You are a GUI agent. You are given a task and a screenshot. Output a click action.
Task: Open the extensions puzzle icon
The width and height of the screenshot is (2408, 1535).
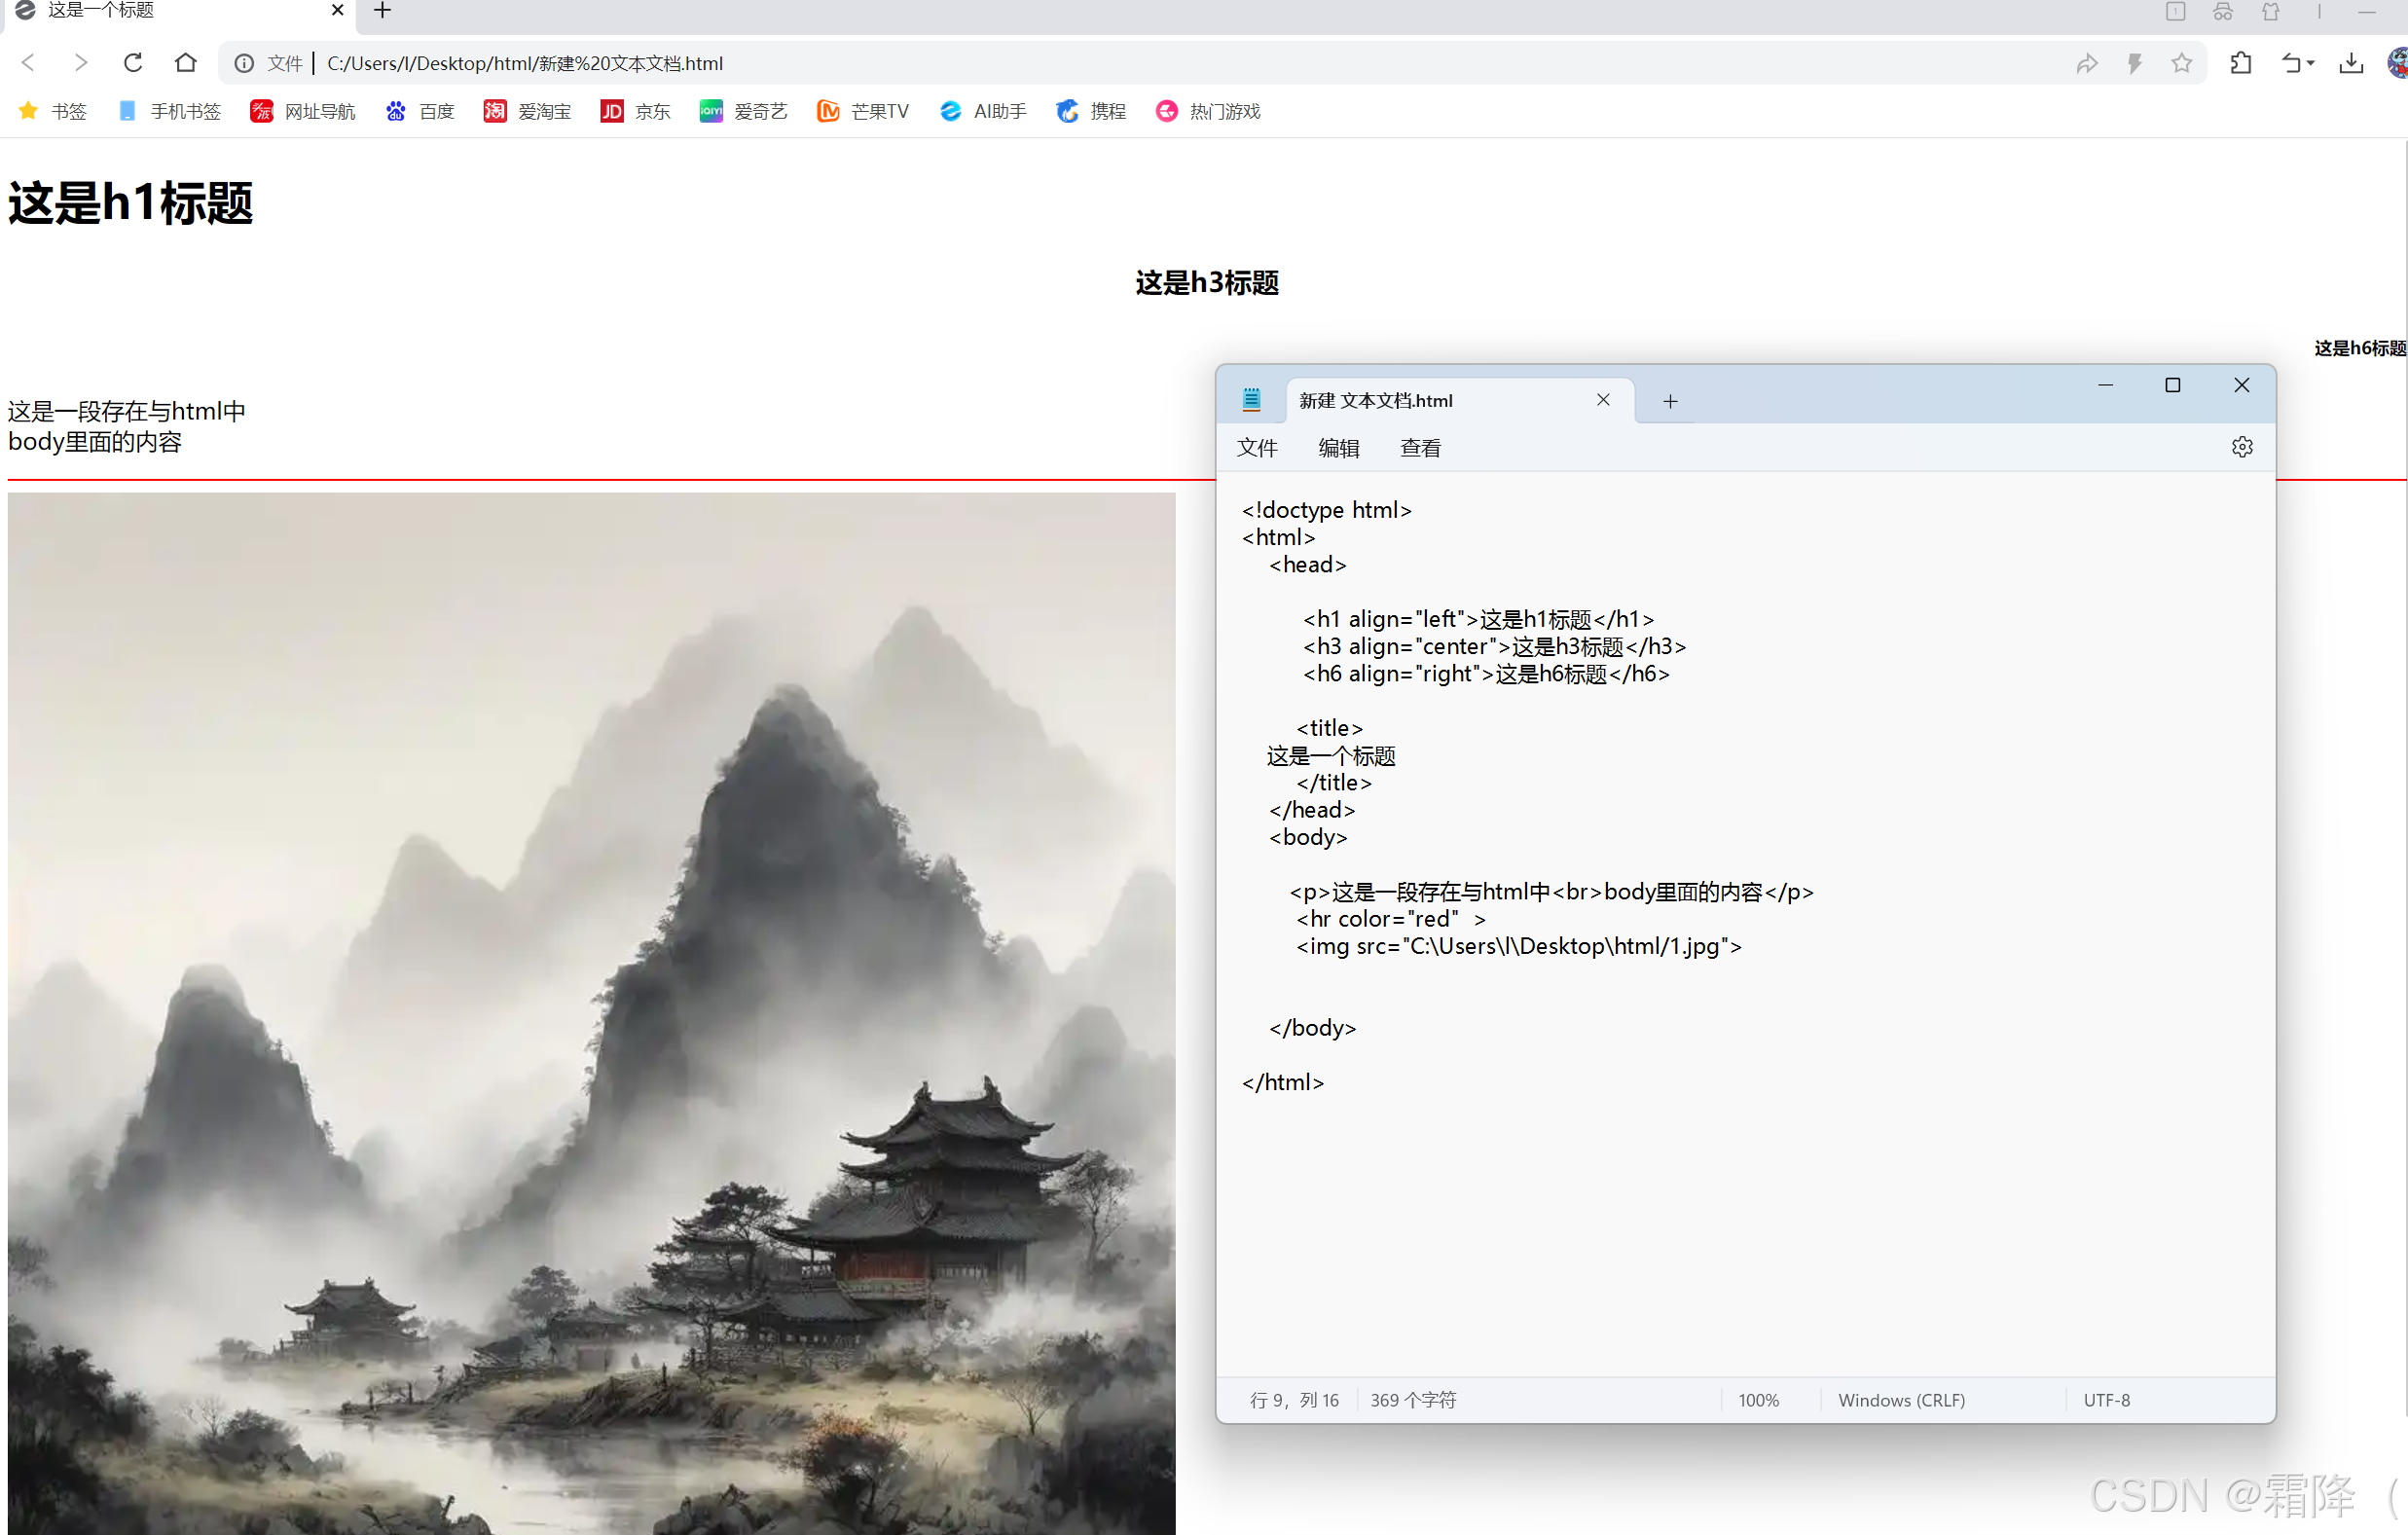point(2240,64)
